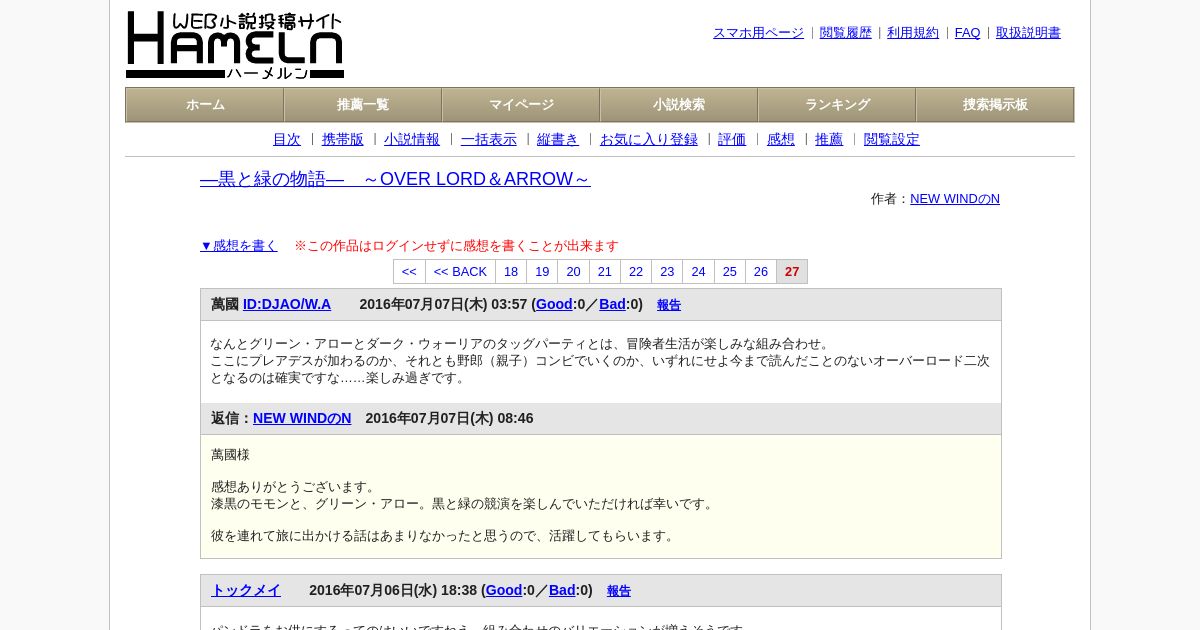
Task: Open the 評価 link
Action: 732,140
